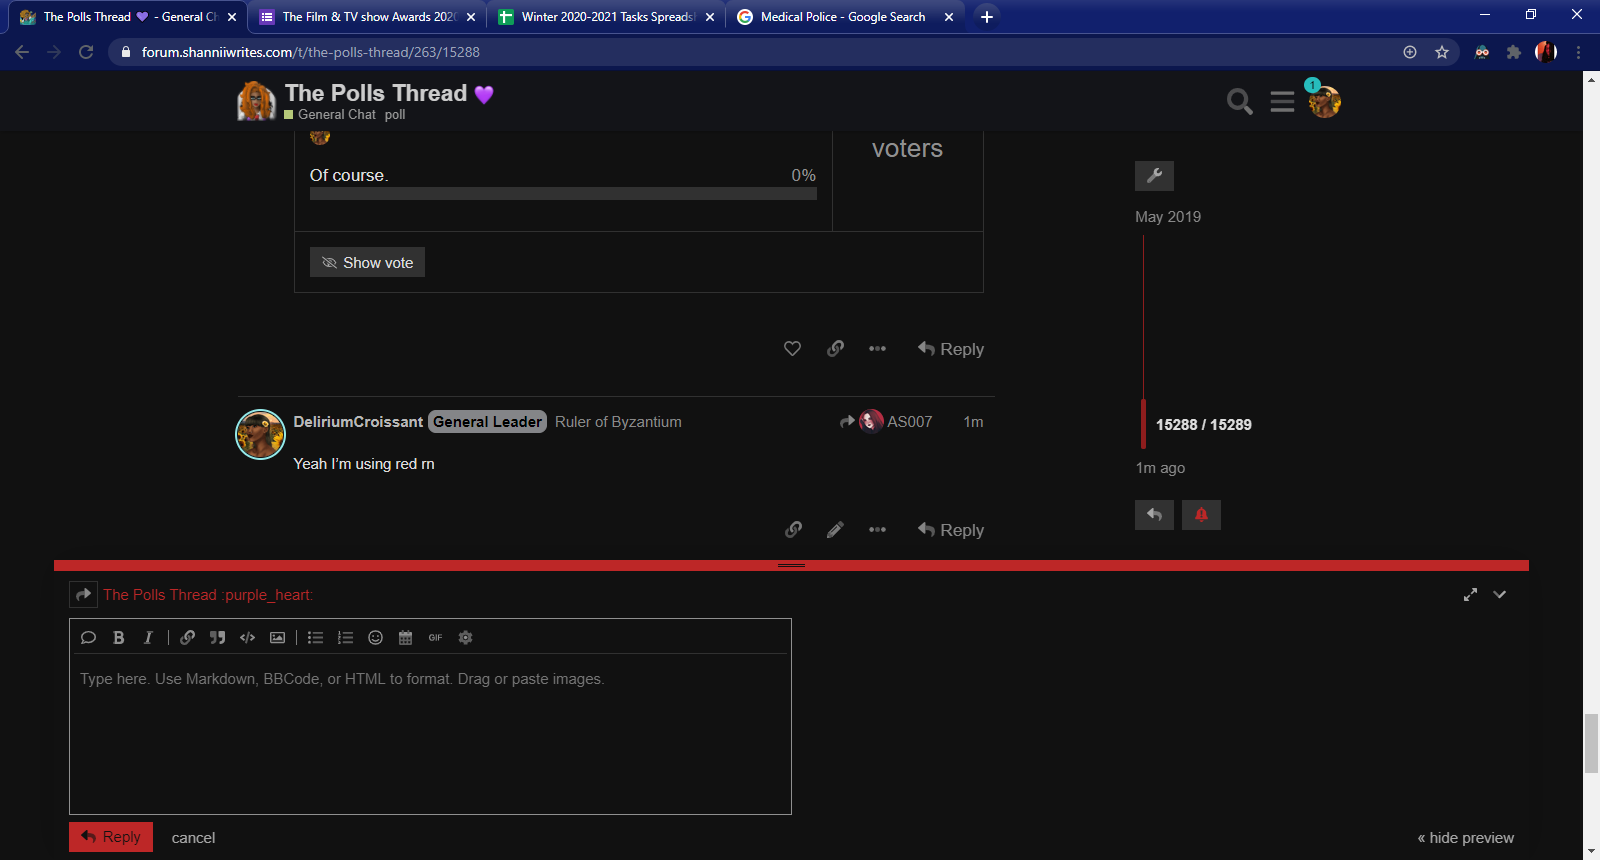The height and width of the screenshot is (860, 1600).
Task: Click the Bold formatting icon in composer
Action: point(119,638)
